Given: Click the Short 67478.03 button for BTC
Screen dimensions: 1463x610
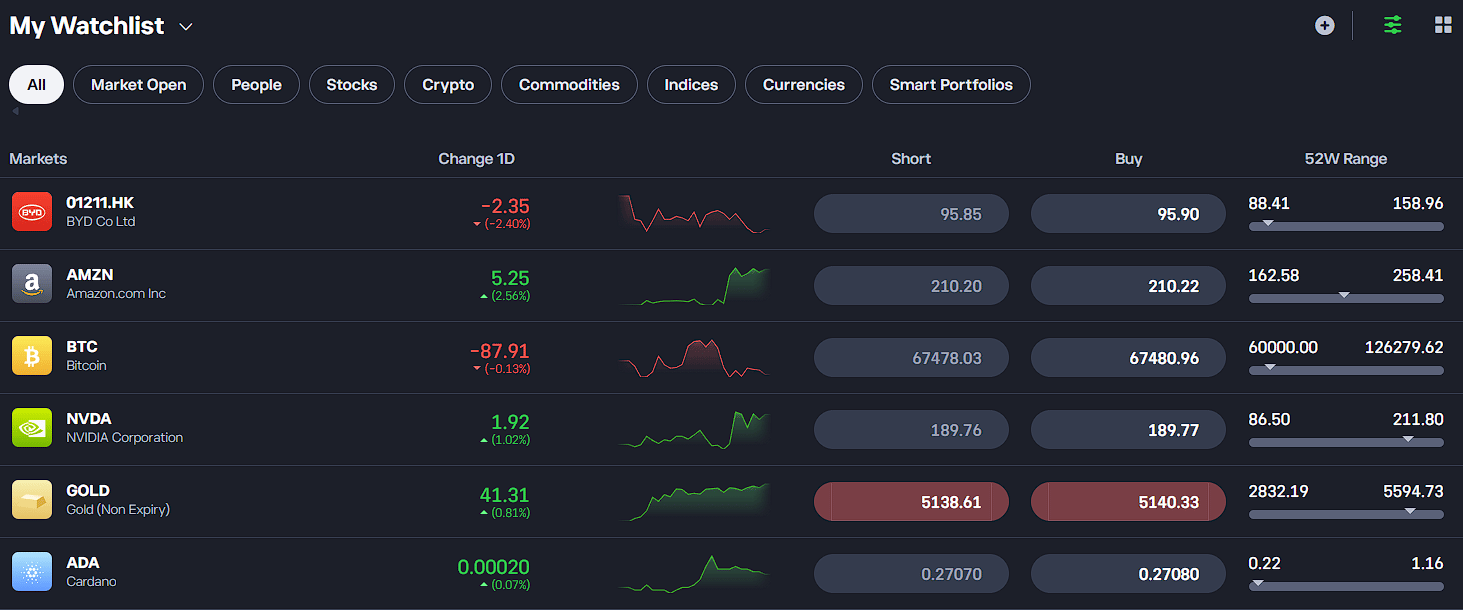Looking at the screenshot, I should [x=911, y=358].
